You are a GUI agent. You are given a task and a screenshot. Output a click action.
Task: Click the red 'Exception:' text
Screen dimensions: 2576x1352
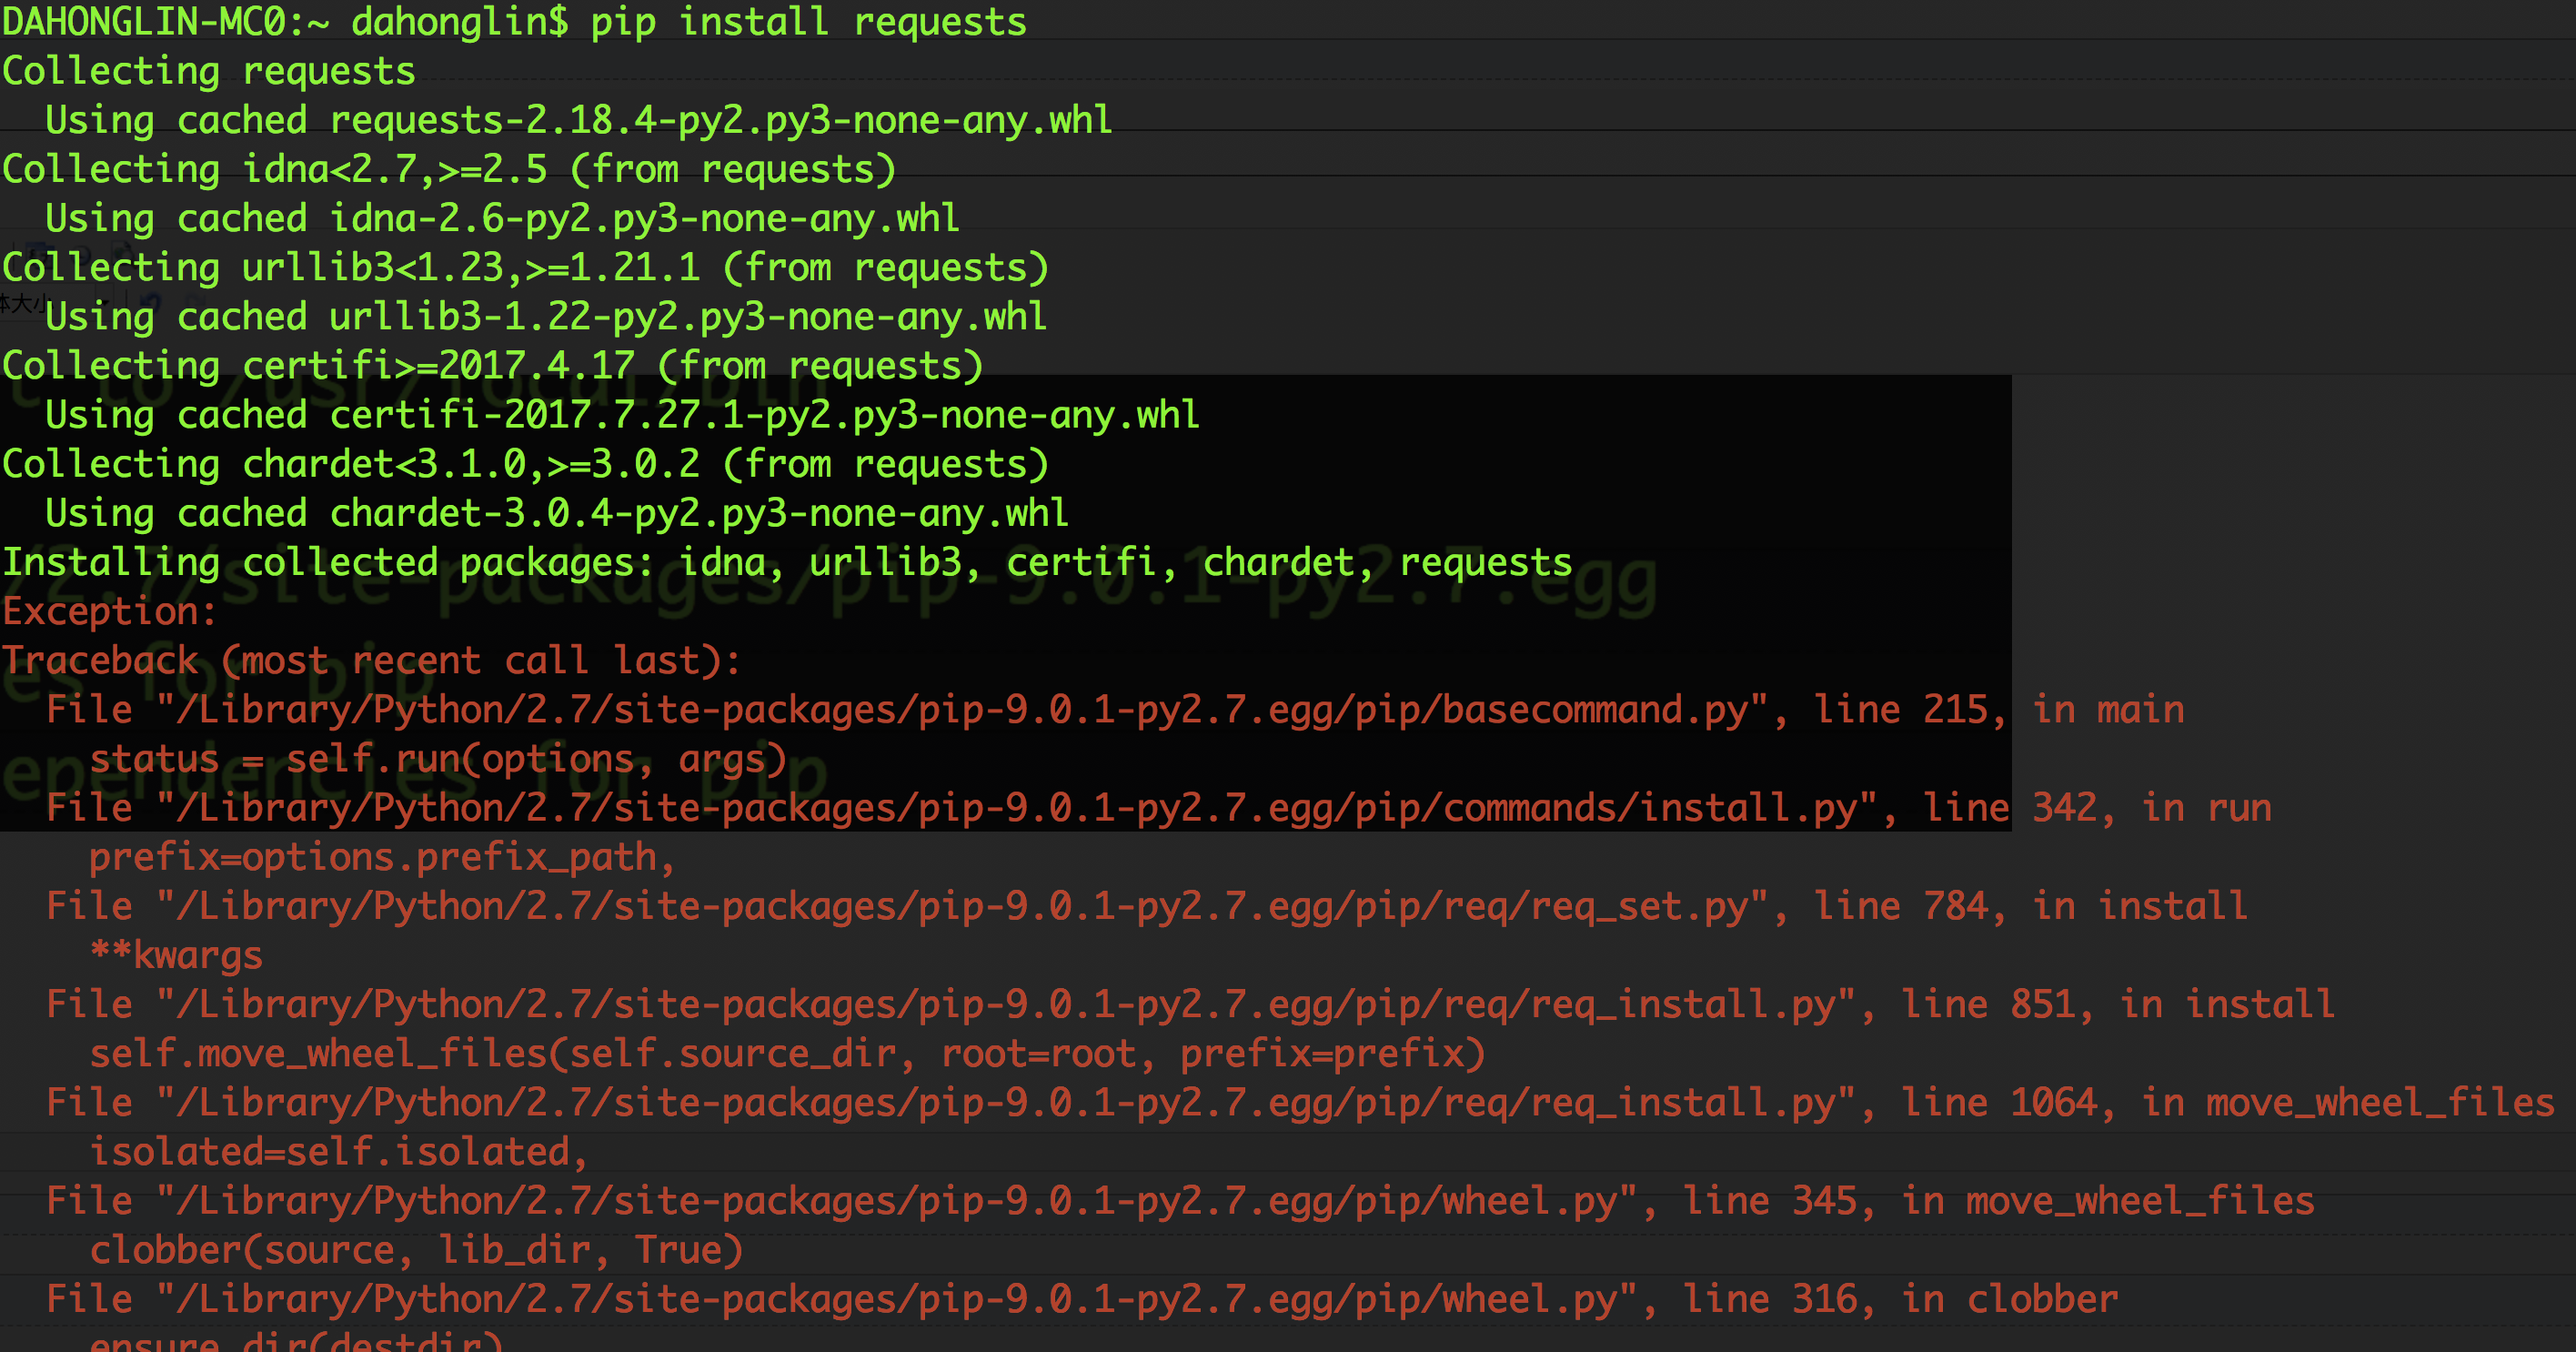click(x=110, y=611)
